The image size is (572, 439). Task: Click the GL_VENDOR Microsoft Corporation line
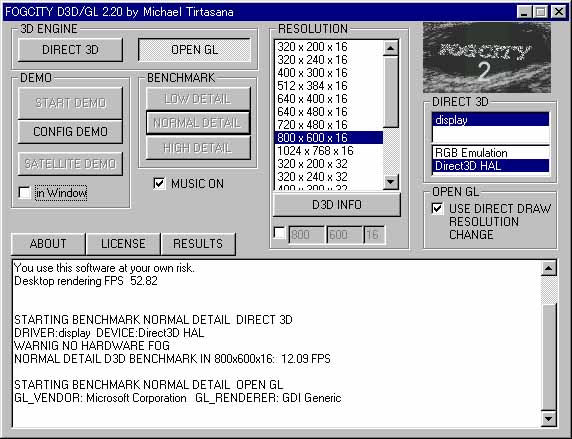178,398
